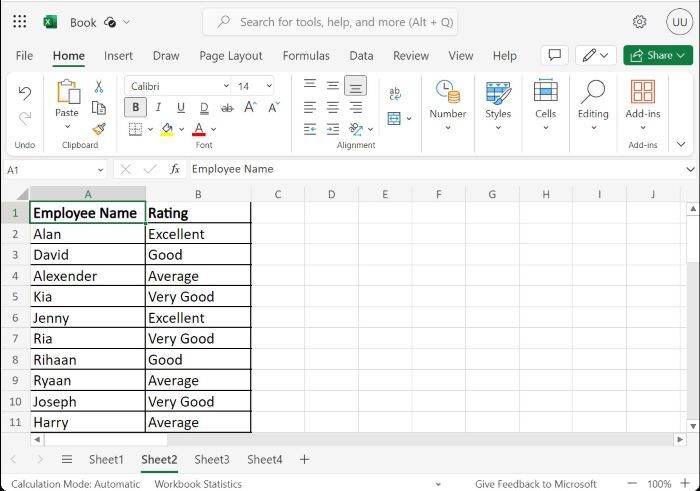Switch to the Formulas tab
The image size is (700, 491).
pyautogui.click(x=306, y=56)
